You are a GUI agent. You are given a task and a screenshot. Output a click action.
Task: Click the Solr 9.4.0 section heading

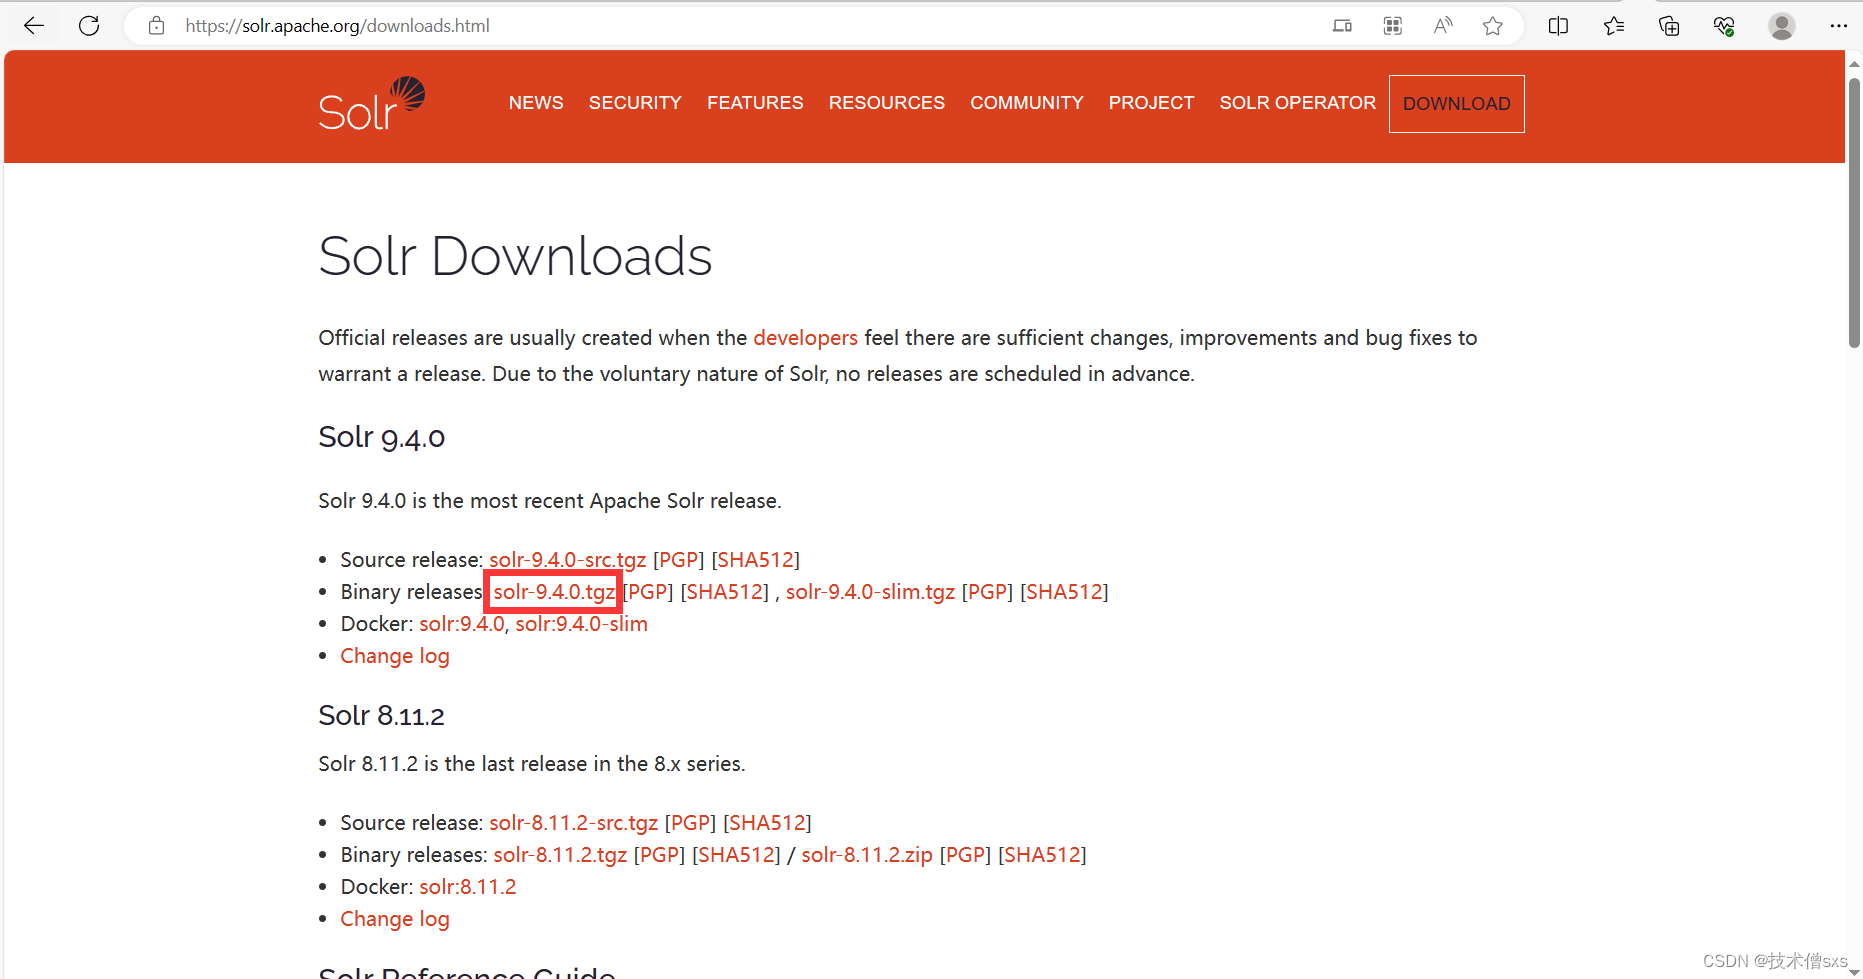[381, 437]
